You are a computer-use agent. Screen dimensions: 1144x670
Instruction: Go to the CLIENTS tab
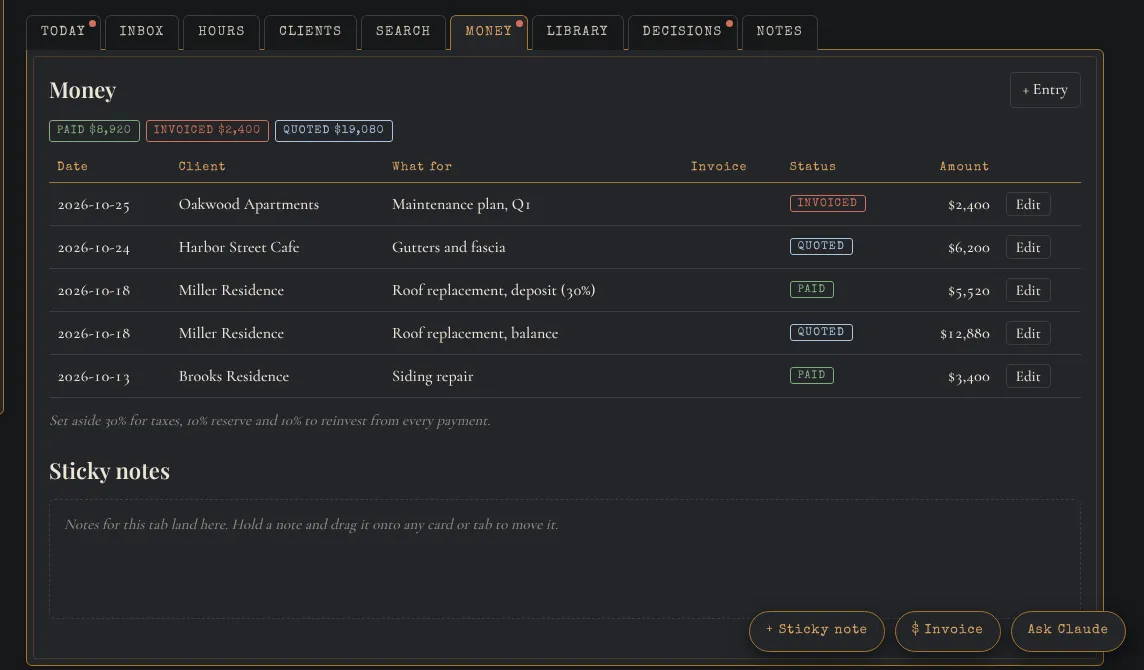pyautogui.click(x=310, y=31)
